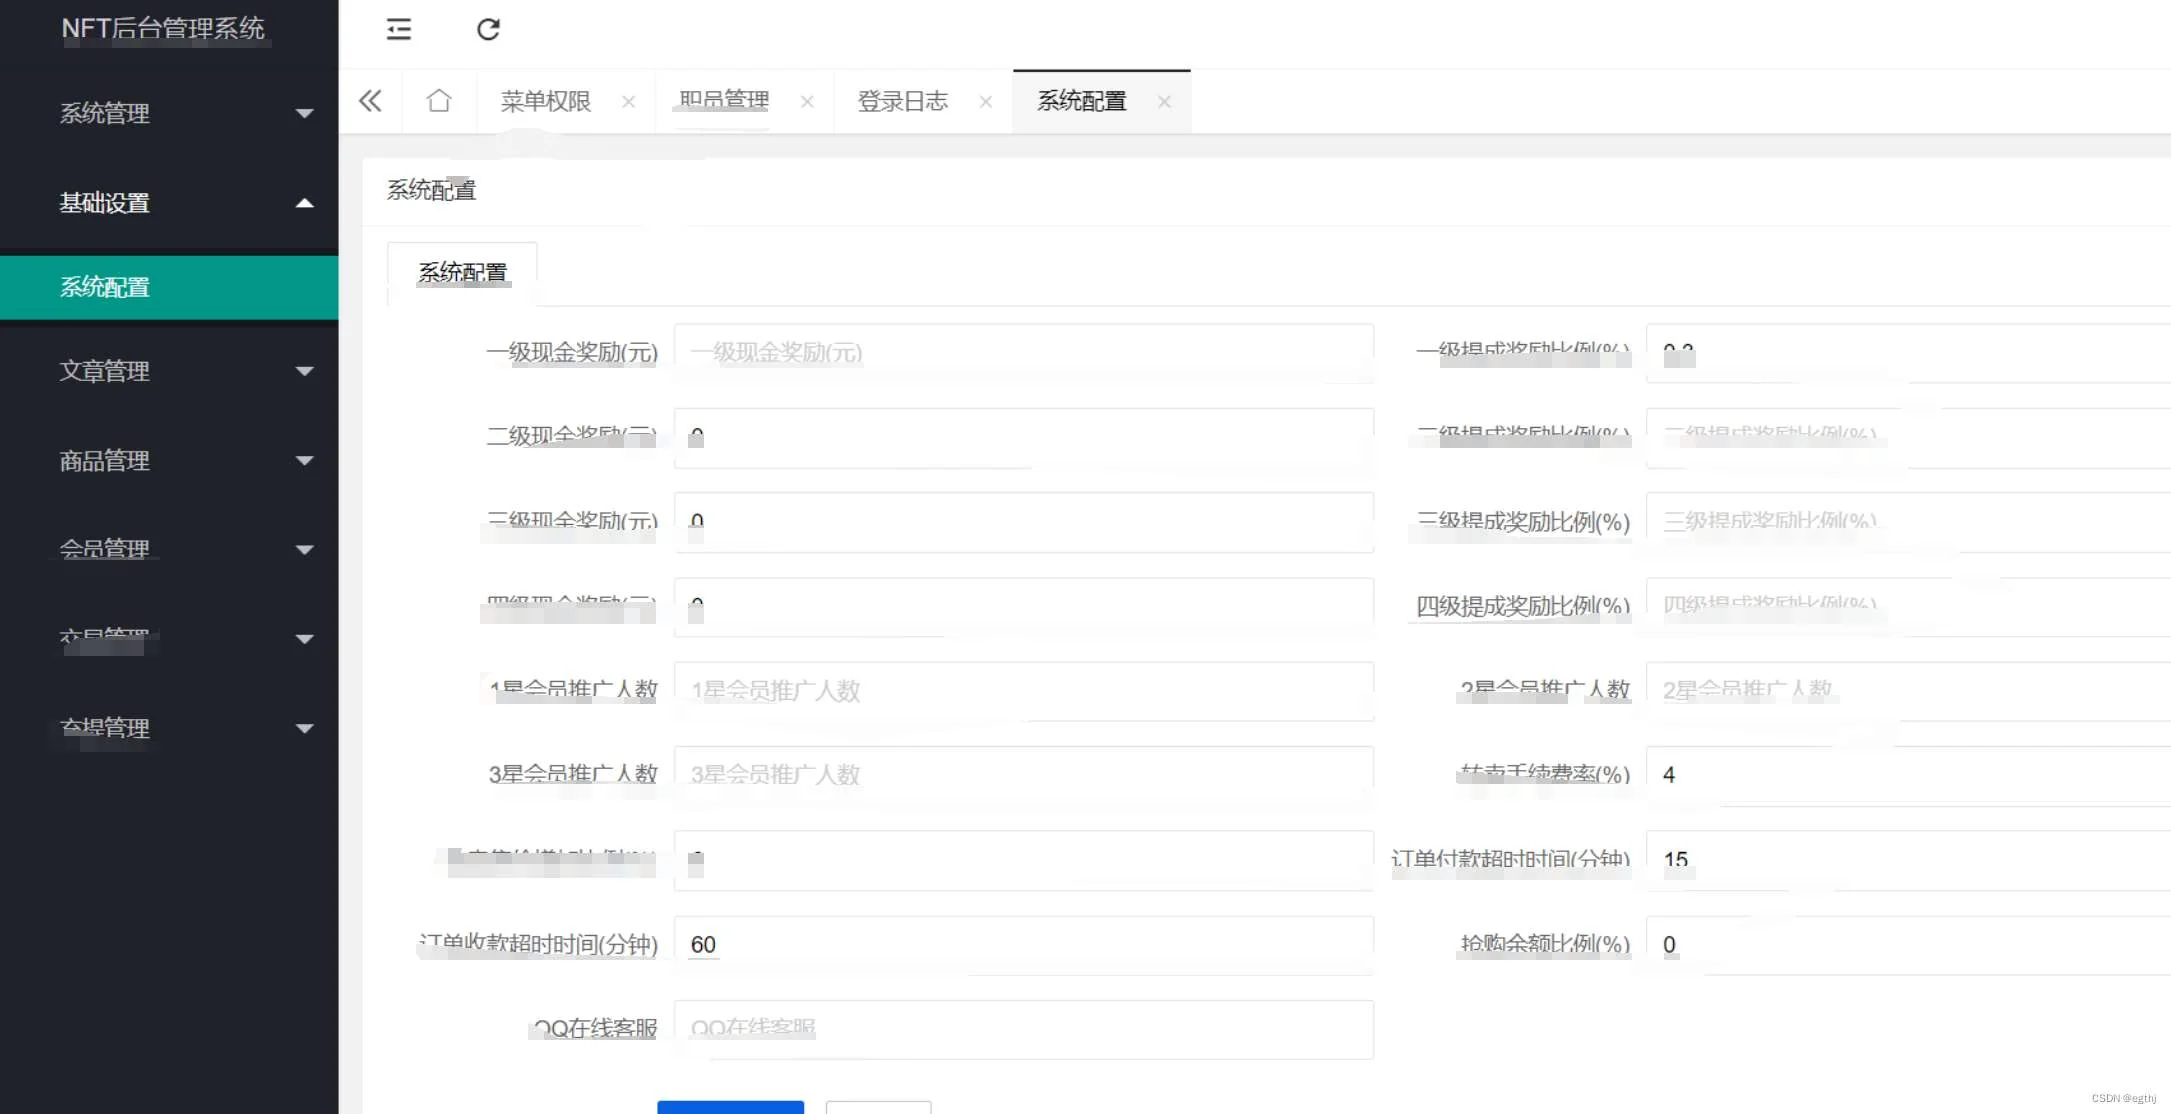This screenshot has height=1114, width=2171.
Task: Close the 系统配置 tab
Action: 1164,102
